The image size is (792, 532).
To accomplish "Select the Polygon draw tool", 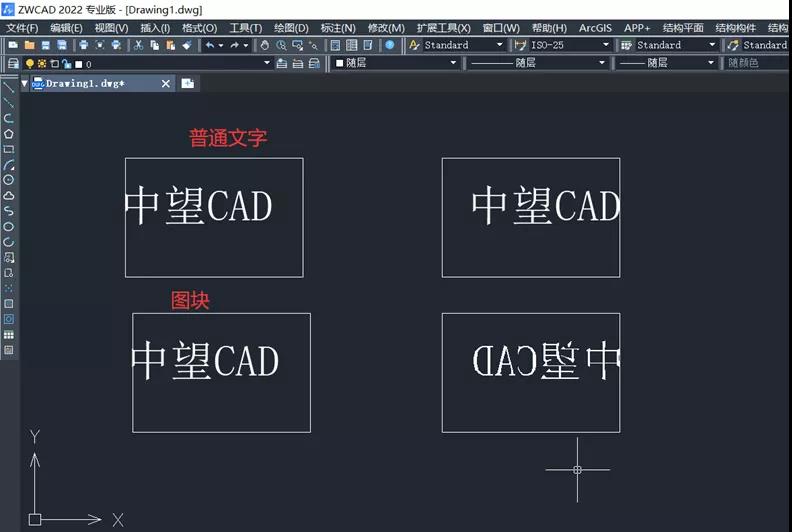I will point(9,134).
